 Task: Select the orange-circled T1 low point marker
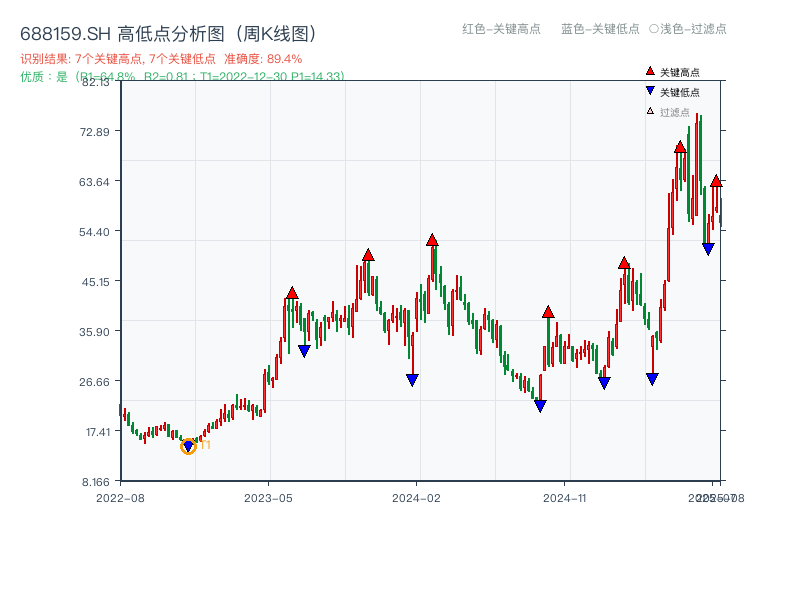coord(188,446)
